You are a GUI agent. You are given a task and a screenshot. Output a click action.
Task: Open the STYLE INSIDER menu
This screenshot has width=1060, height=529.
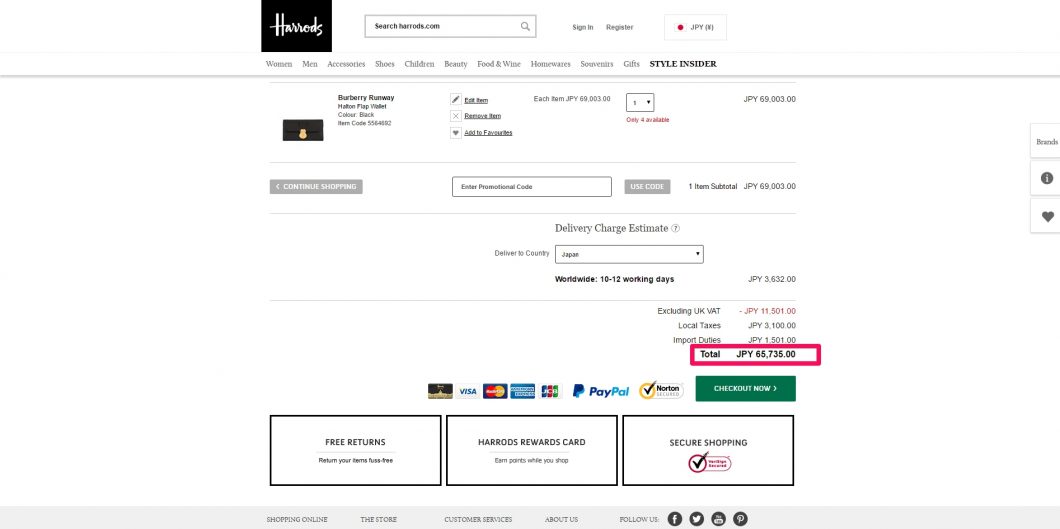point(683,64)
